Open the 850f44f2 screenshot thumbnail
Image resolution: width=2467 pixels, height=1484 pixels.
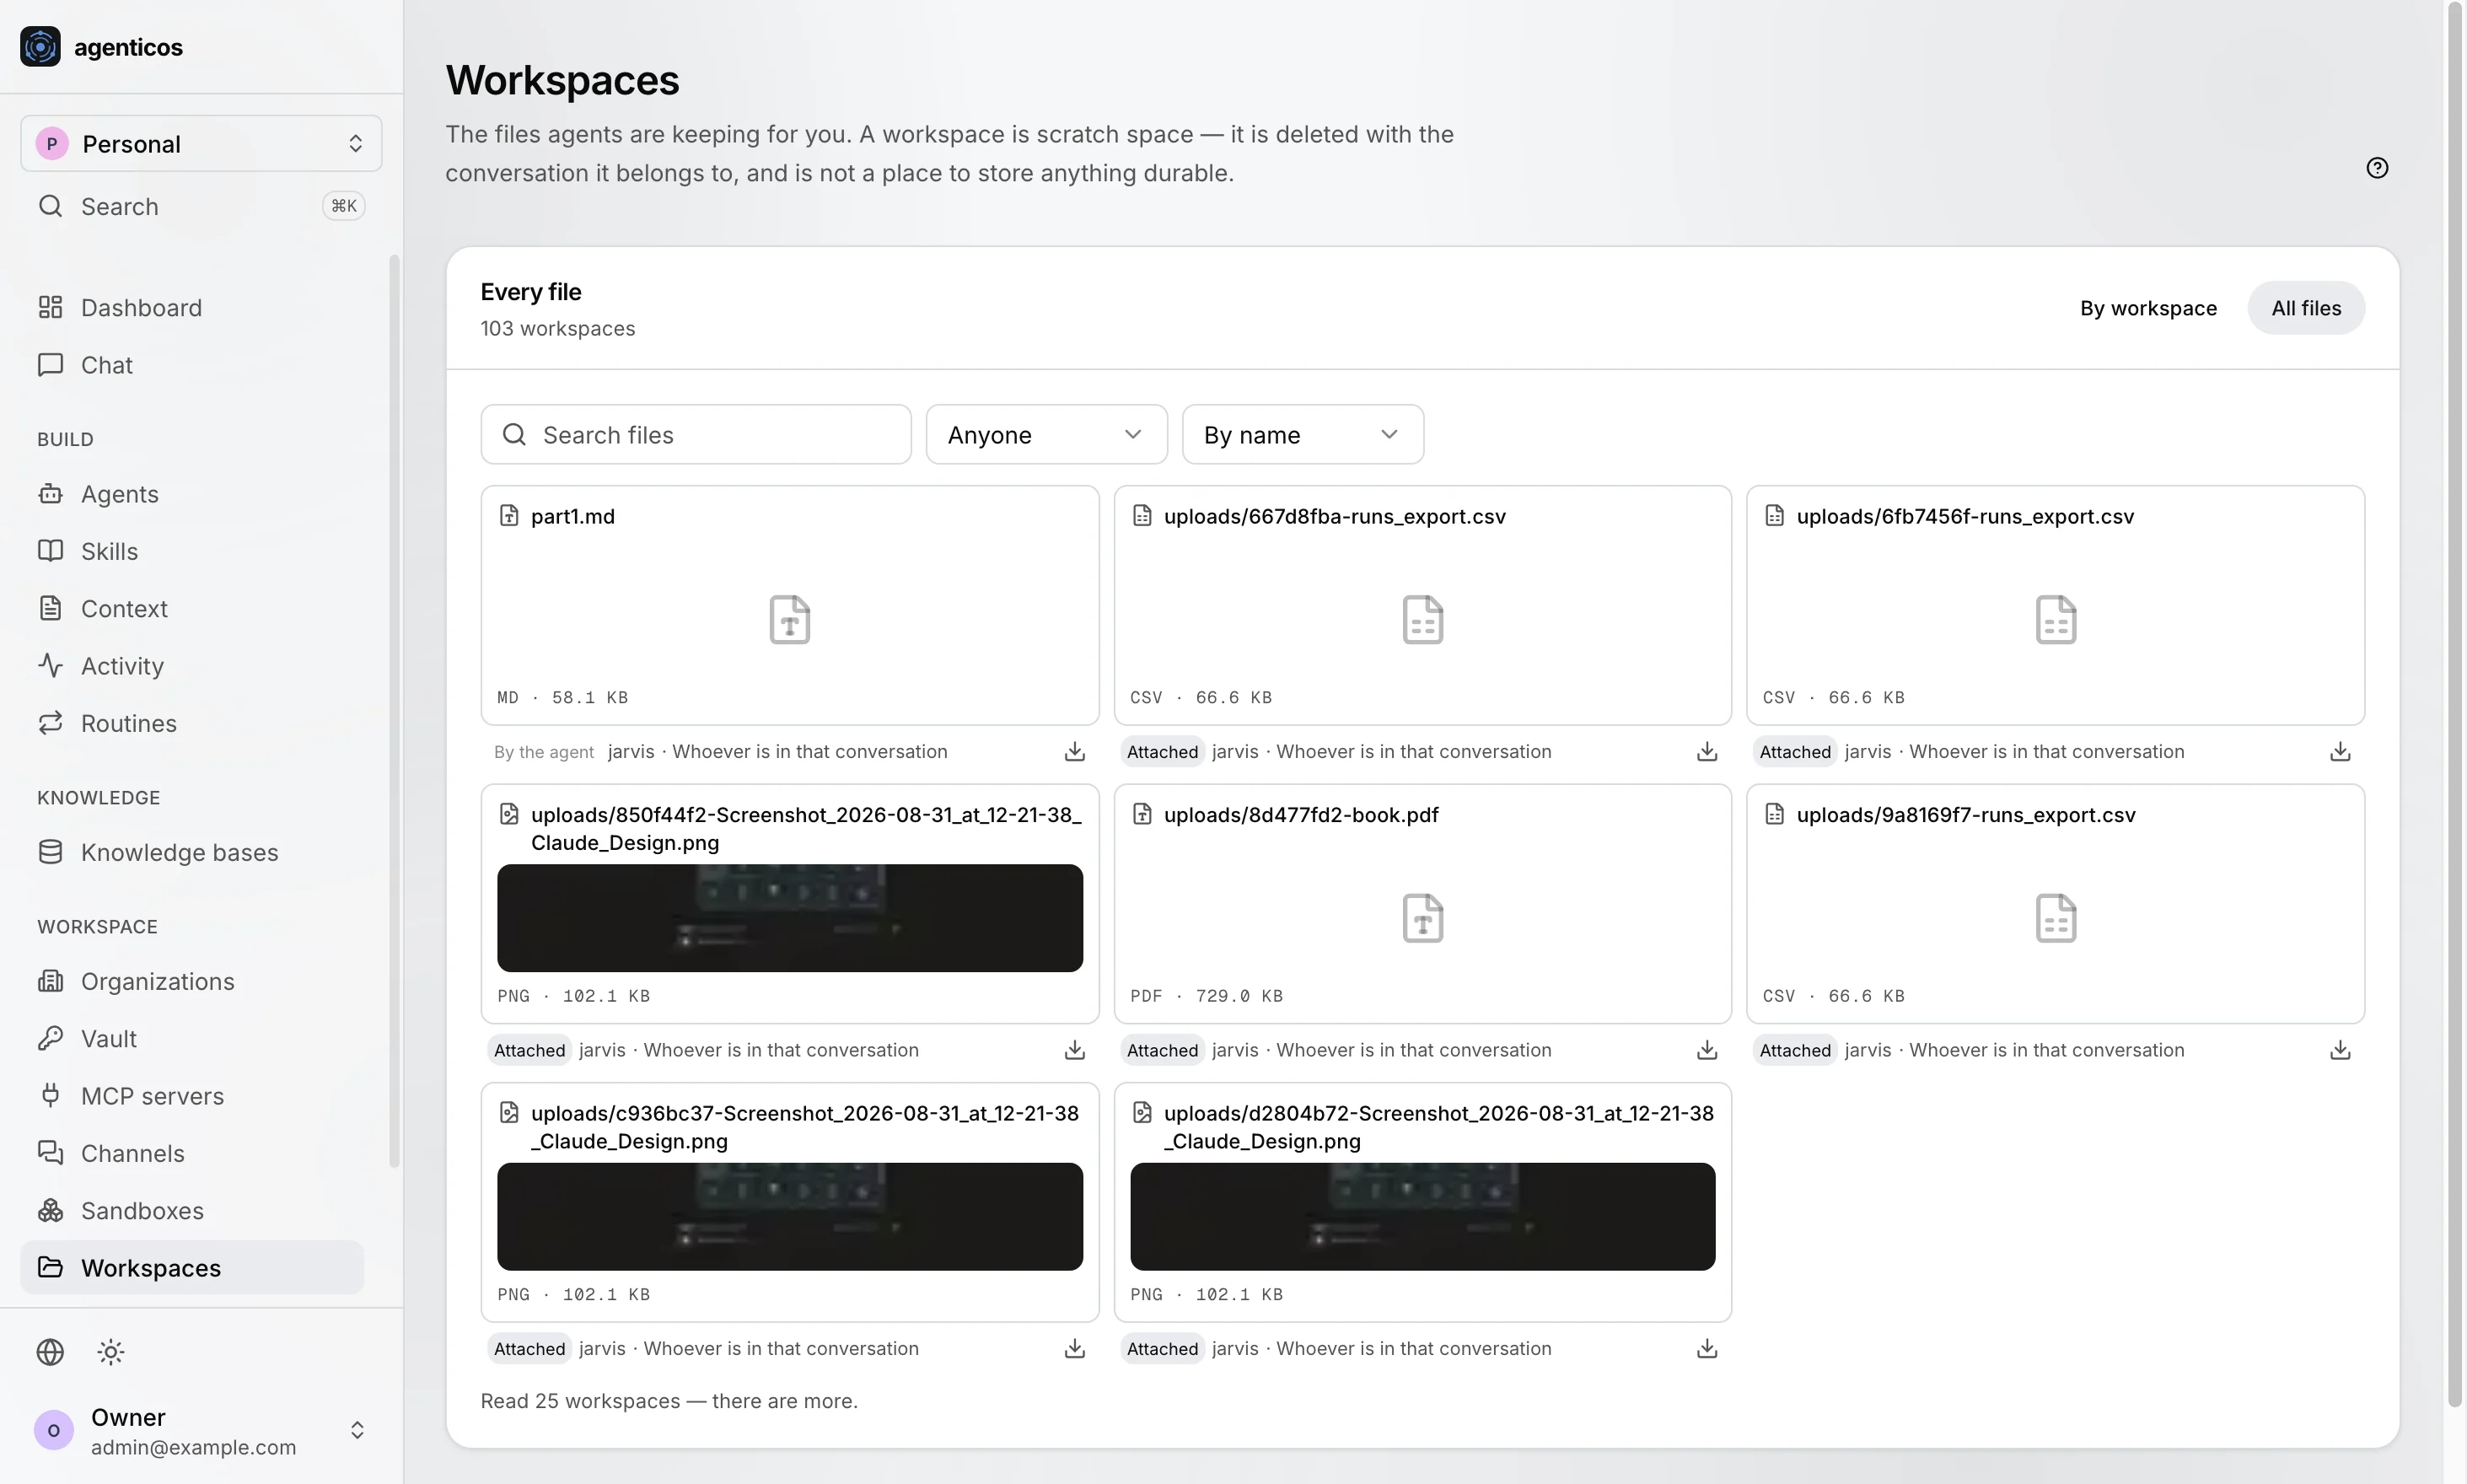point(789,917)
